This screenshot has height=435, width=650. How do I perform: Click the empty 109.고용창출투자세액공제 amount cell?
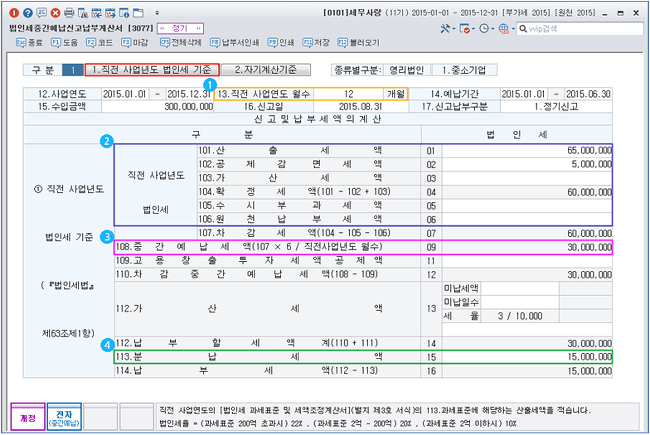[x=527, y=261]
